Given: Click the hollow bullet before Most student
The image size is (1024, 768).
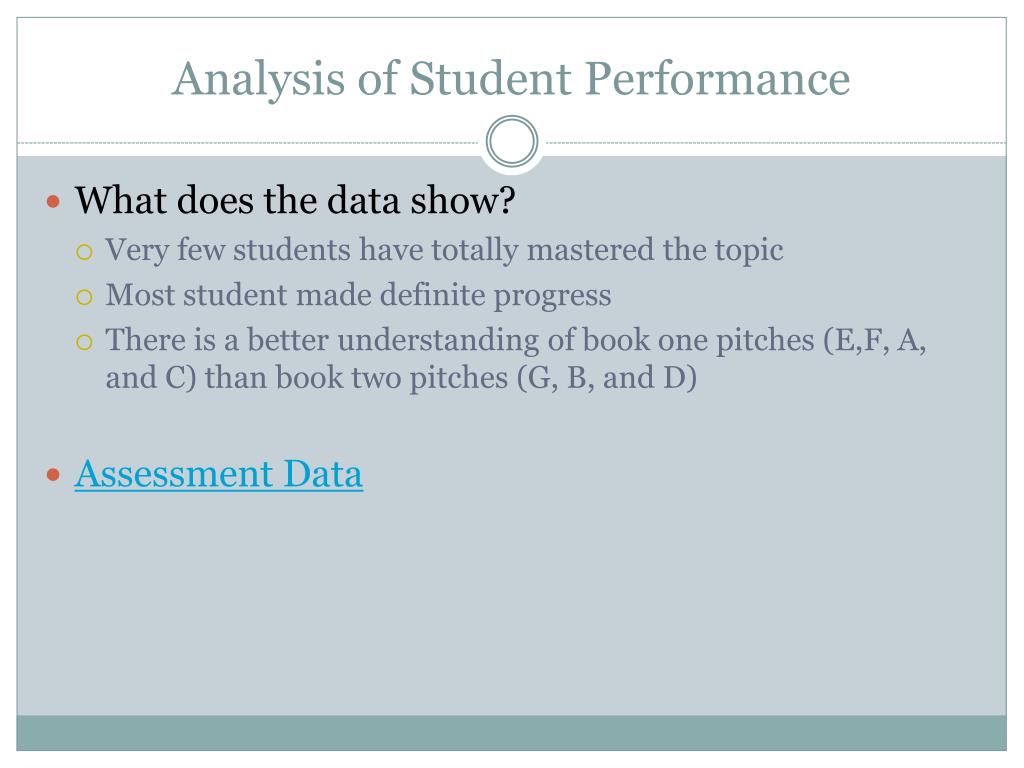Looking at the screenshot, I should click(84, 297).
